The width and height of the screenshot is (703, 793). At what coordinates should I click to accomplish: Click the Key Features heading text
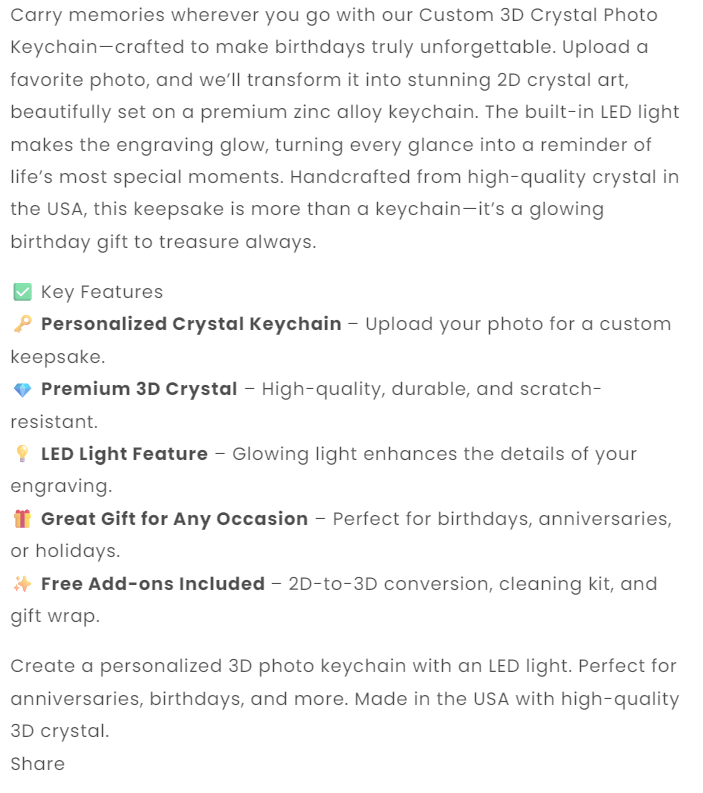coord(102,292)
